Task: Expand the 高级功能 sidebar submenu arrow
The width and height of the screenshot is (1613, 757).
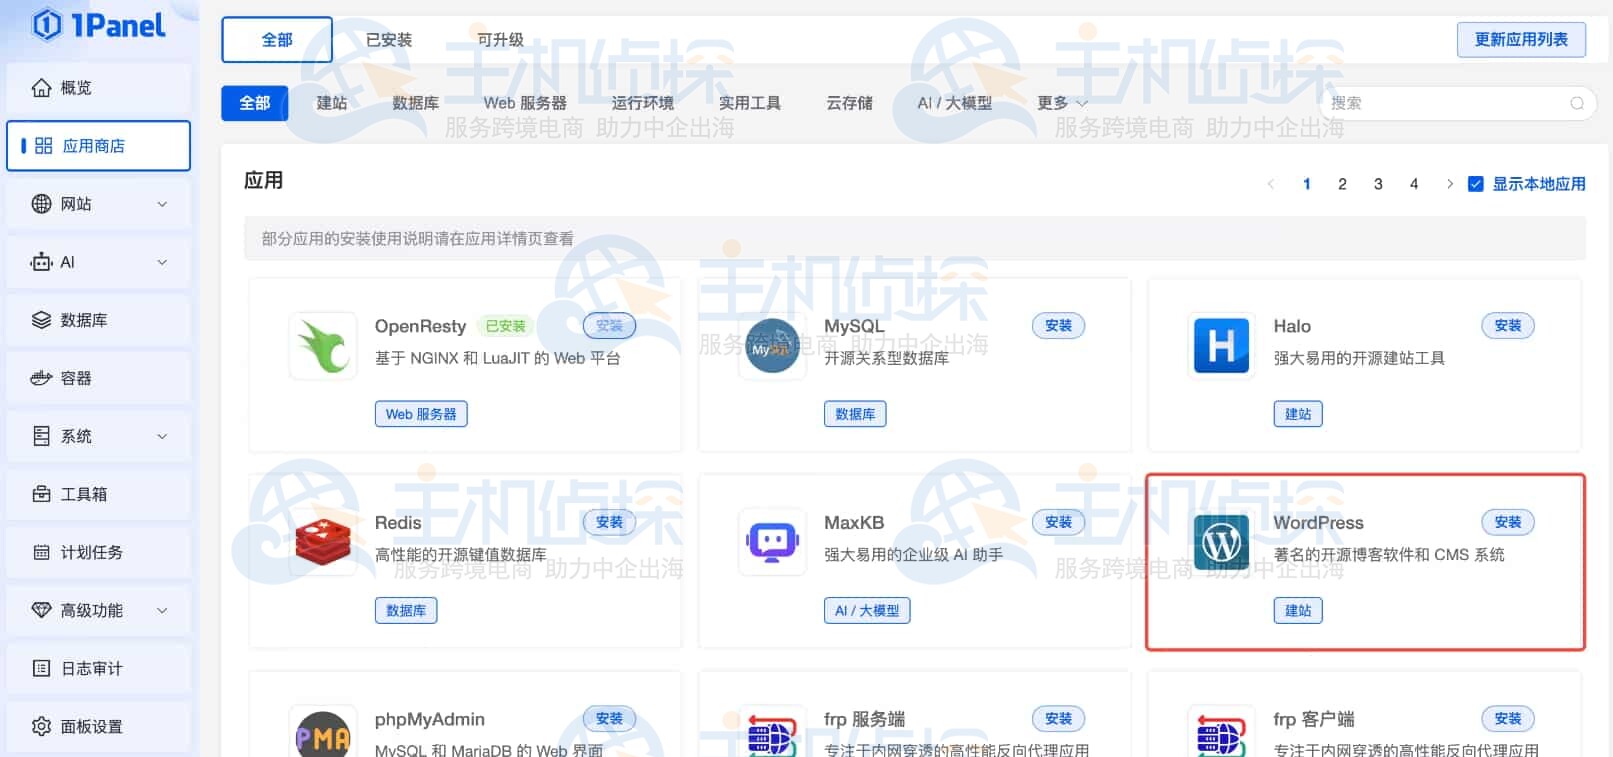Action: (162, 610)
